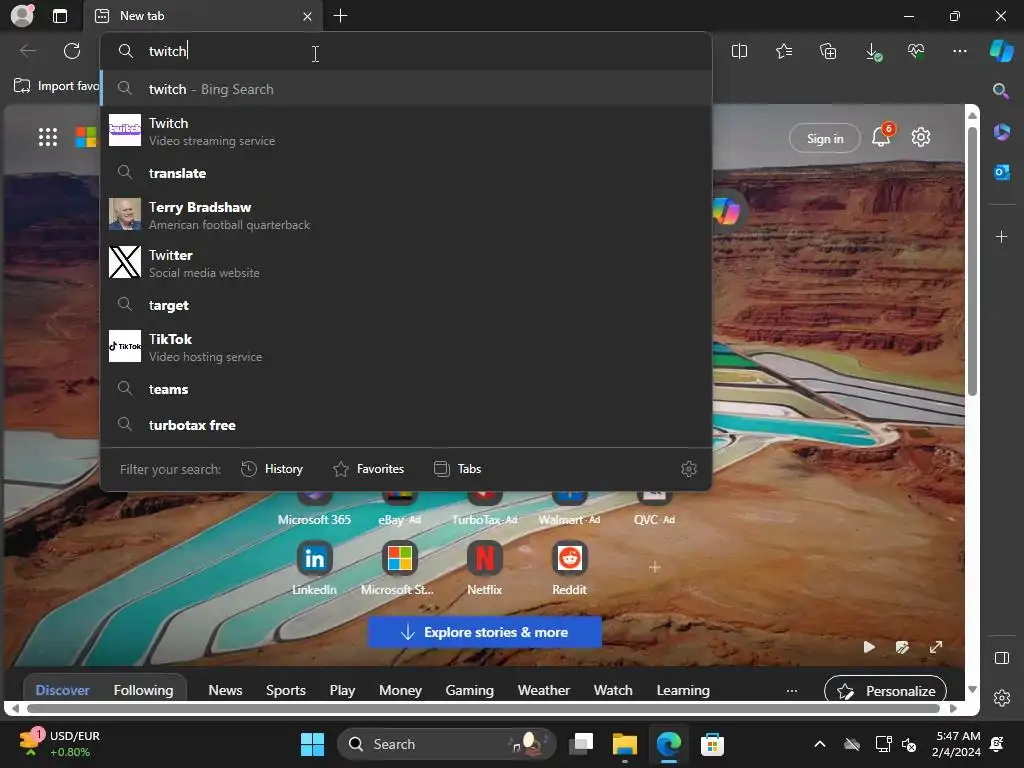
Task: Click the Sign in button
Action: click(x=825, y=138)
